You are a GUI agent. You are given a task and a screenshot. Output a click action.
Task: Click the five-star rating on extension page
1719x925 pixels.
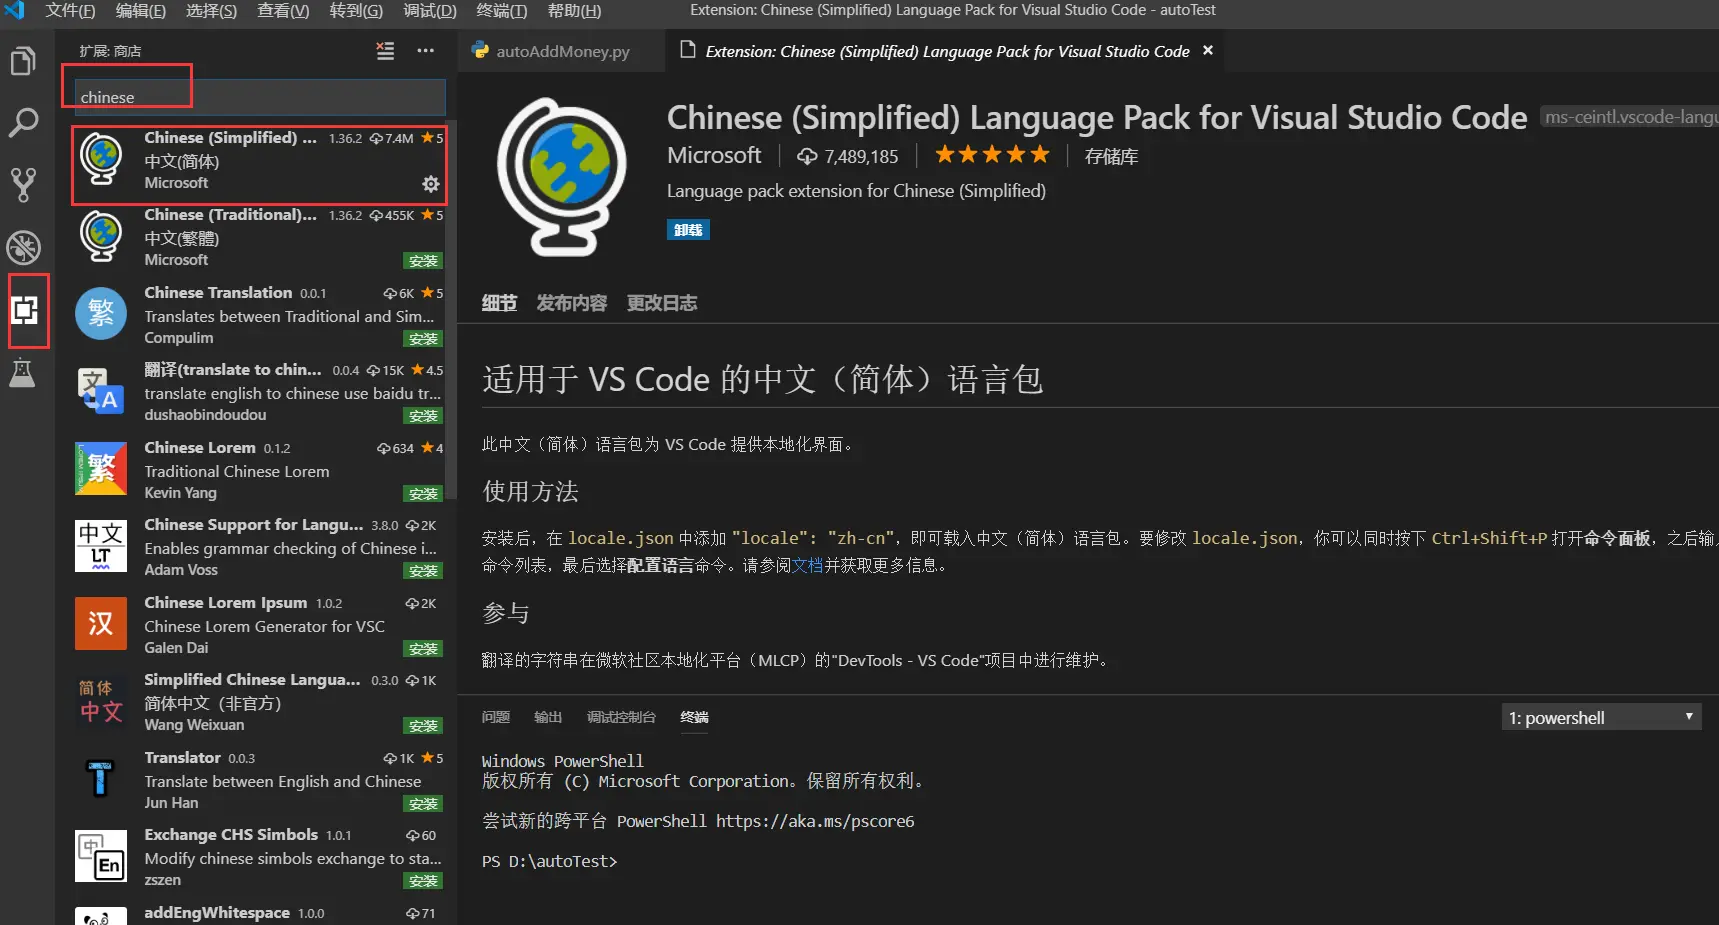tap(992, 155)
